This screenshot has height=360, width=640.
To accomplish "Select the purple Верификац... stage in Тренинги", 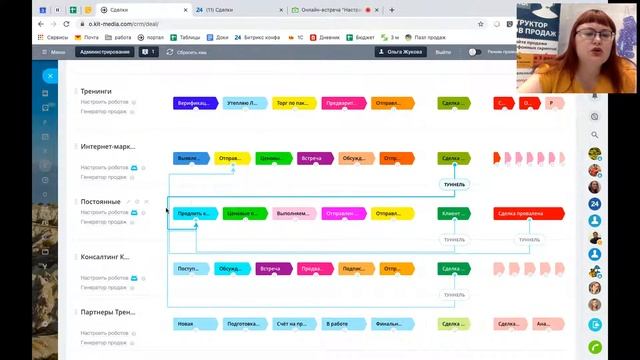I will tap(196, 103).
